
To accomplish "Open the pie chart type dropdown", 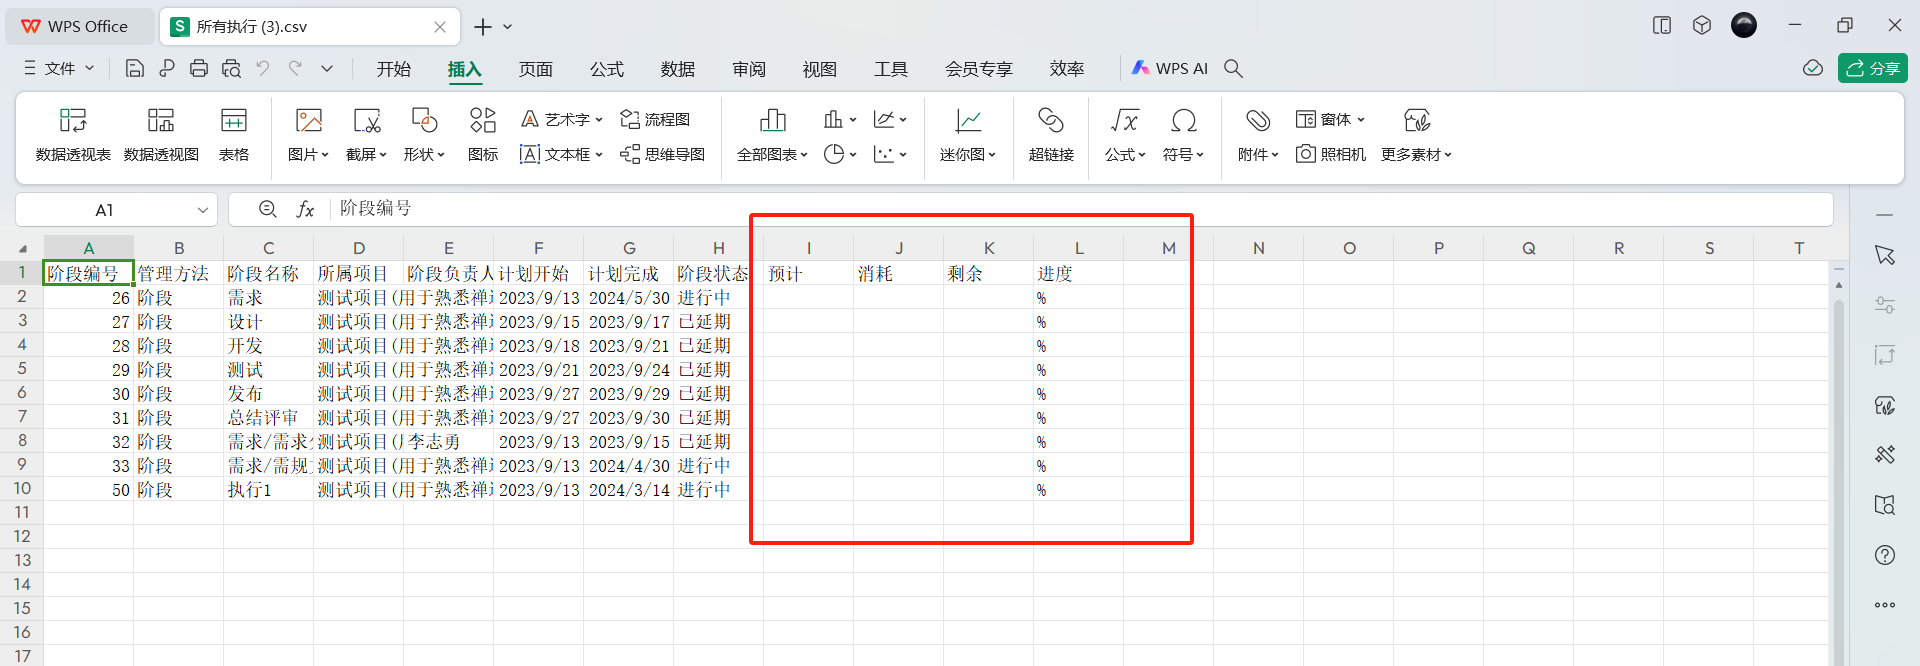I will 840,154.
